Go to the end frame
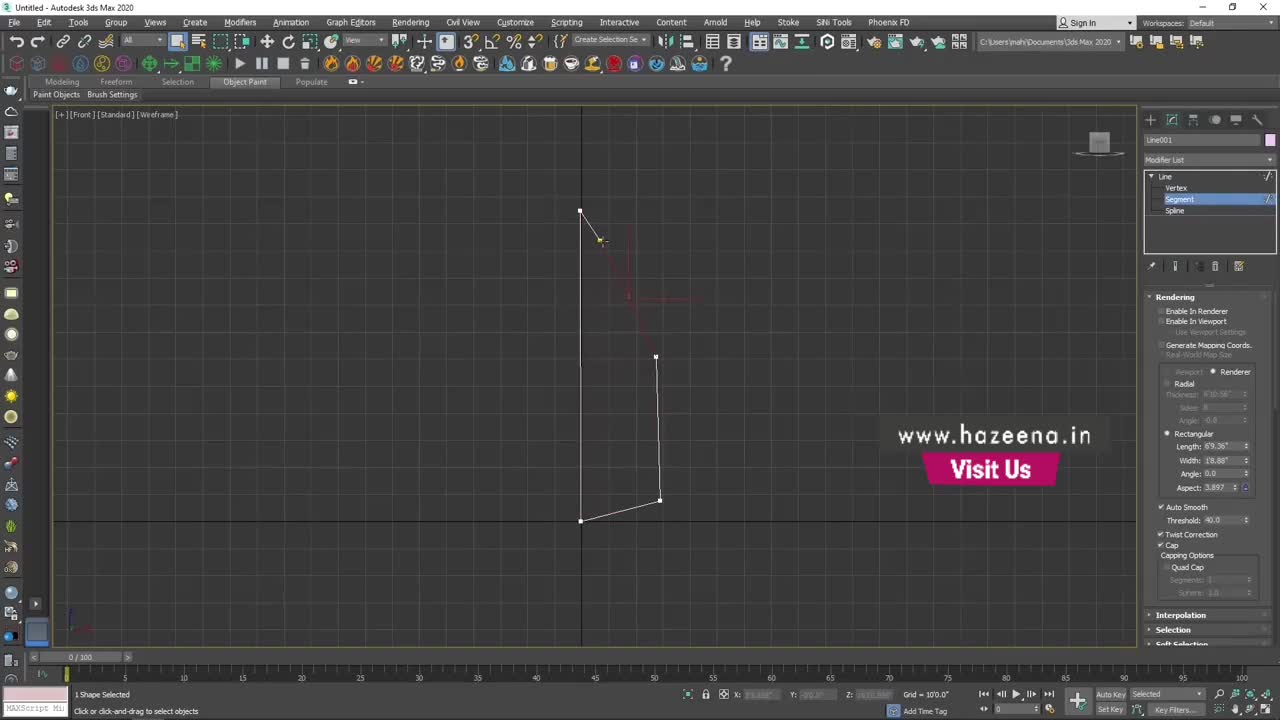 [1049, 694]
